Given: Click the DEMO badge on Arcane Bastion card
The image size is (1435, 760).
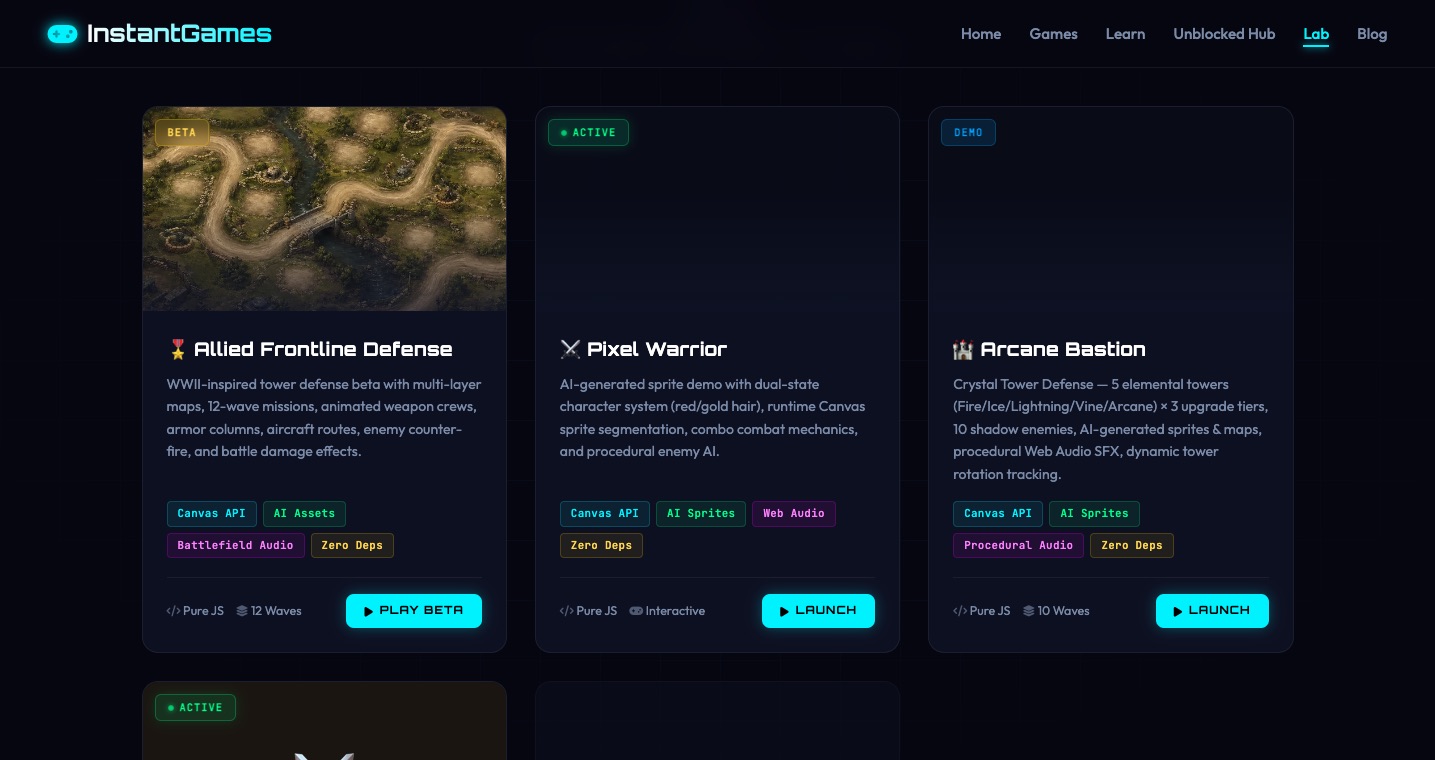Looking at the screenshot, I should (x=968, y=133).
